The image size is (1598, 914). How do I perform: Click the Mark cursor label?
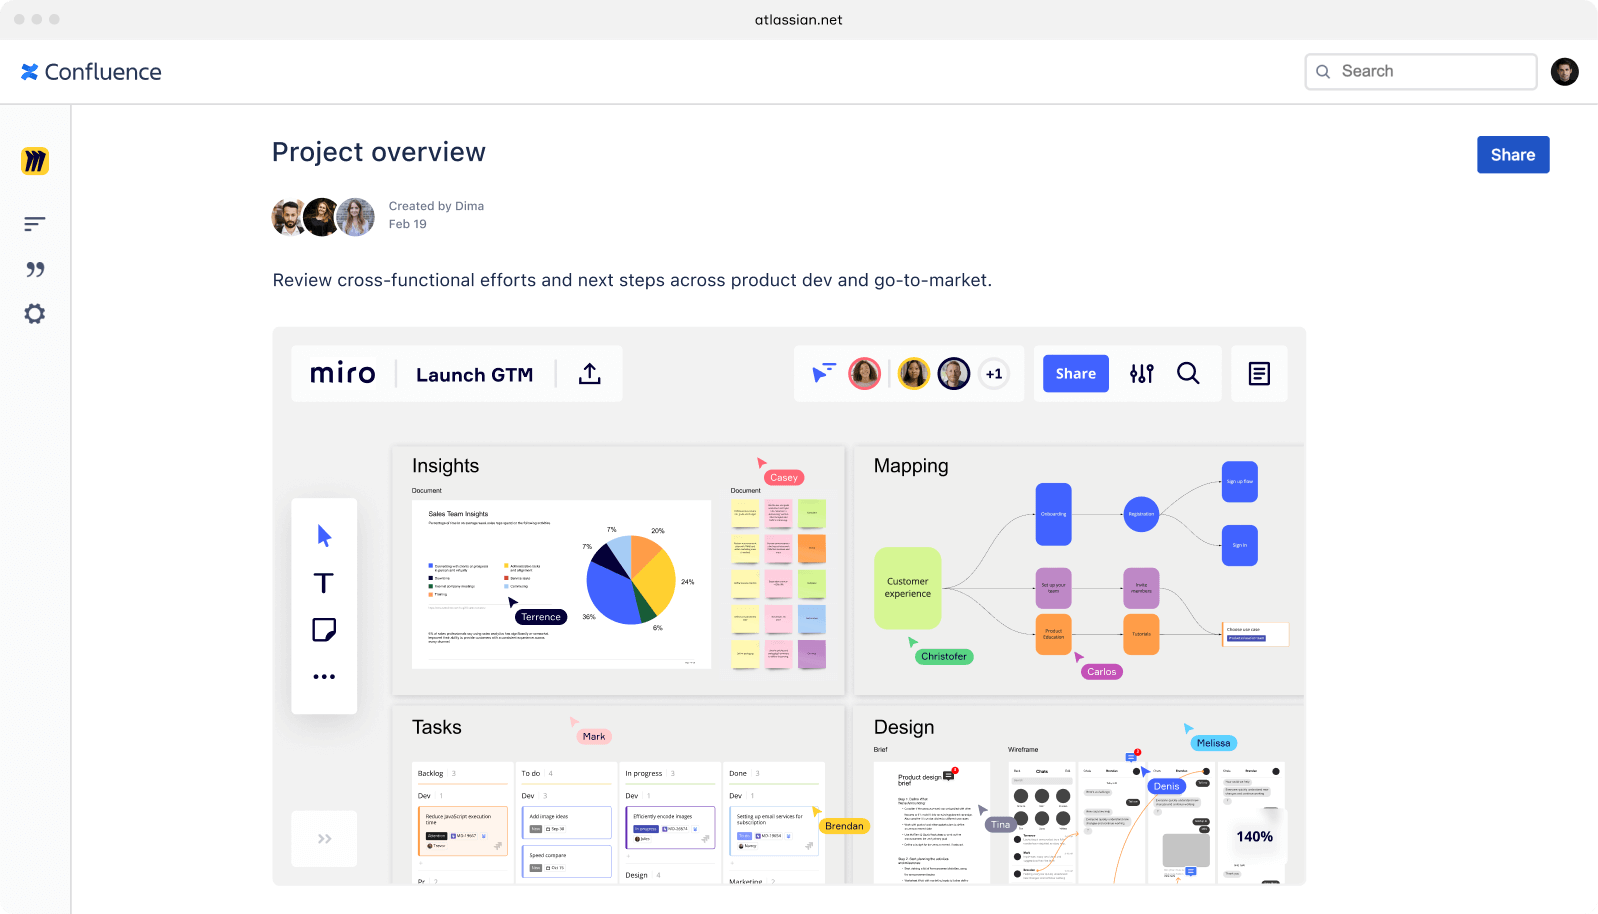pos(594,737)
